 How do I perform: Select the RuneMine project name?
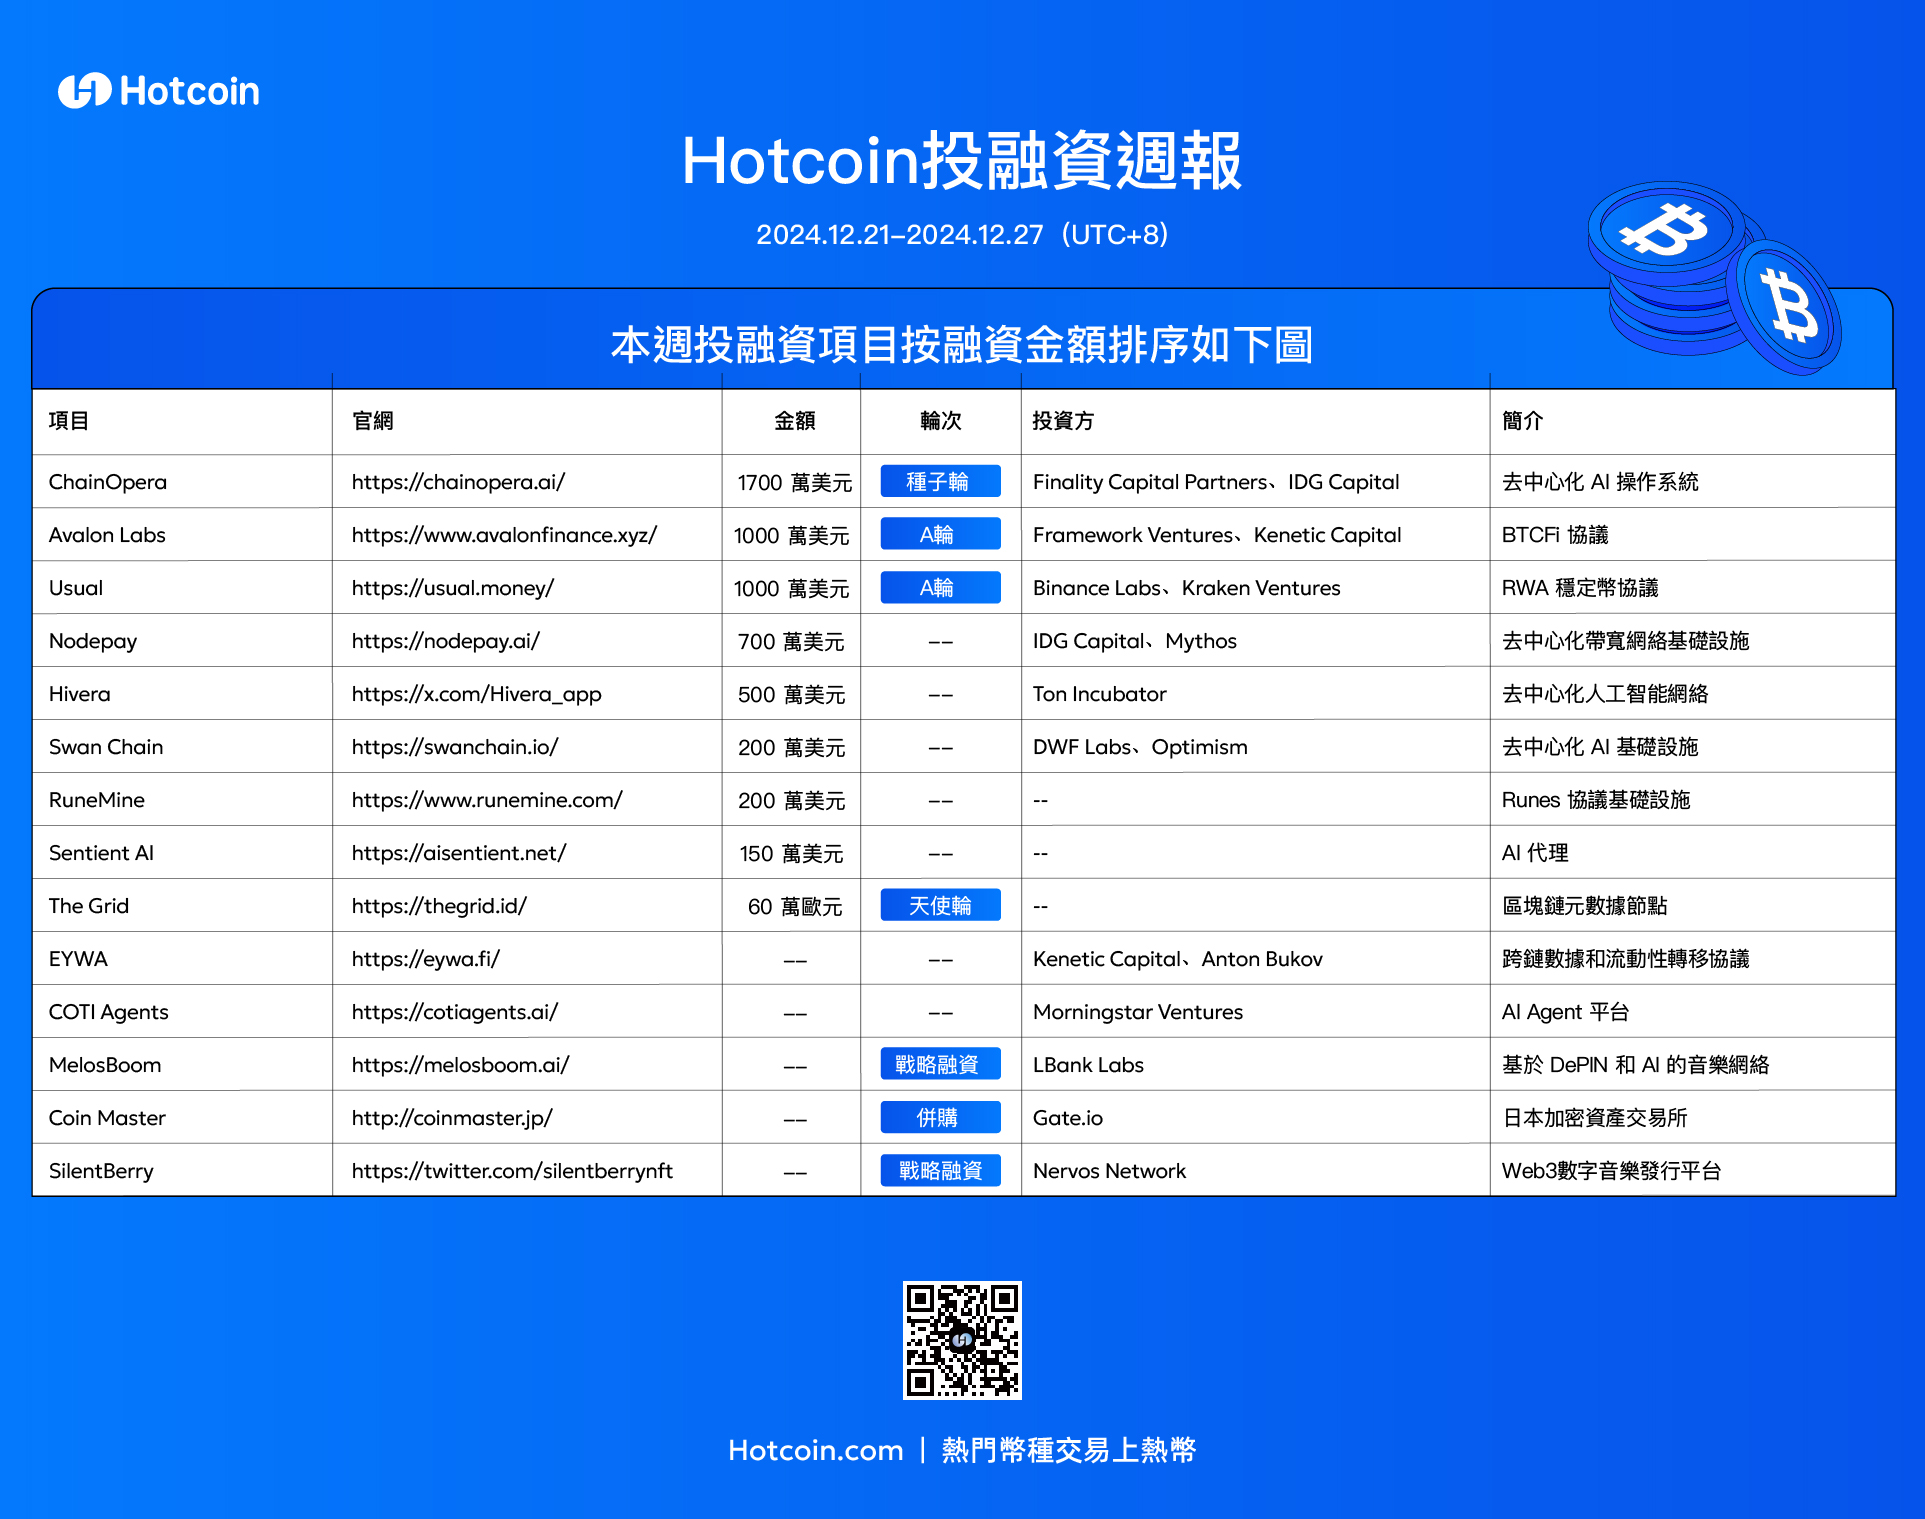coord(97,800)
